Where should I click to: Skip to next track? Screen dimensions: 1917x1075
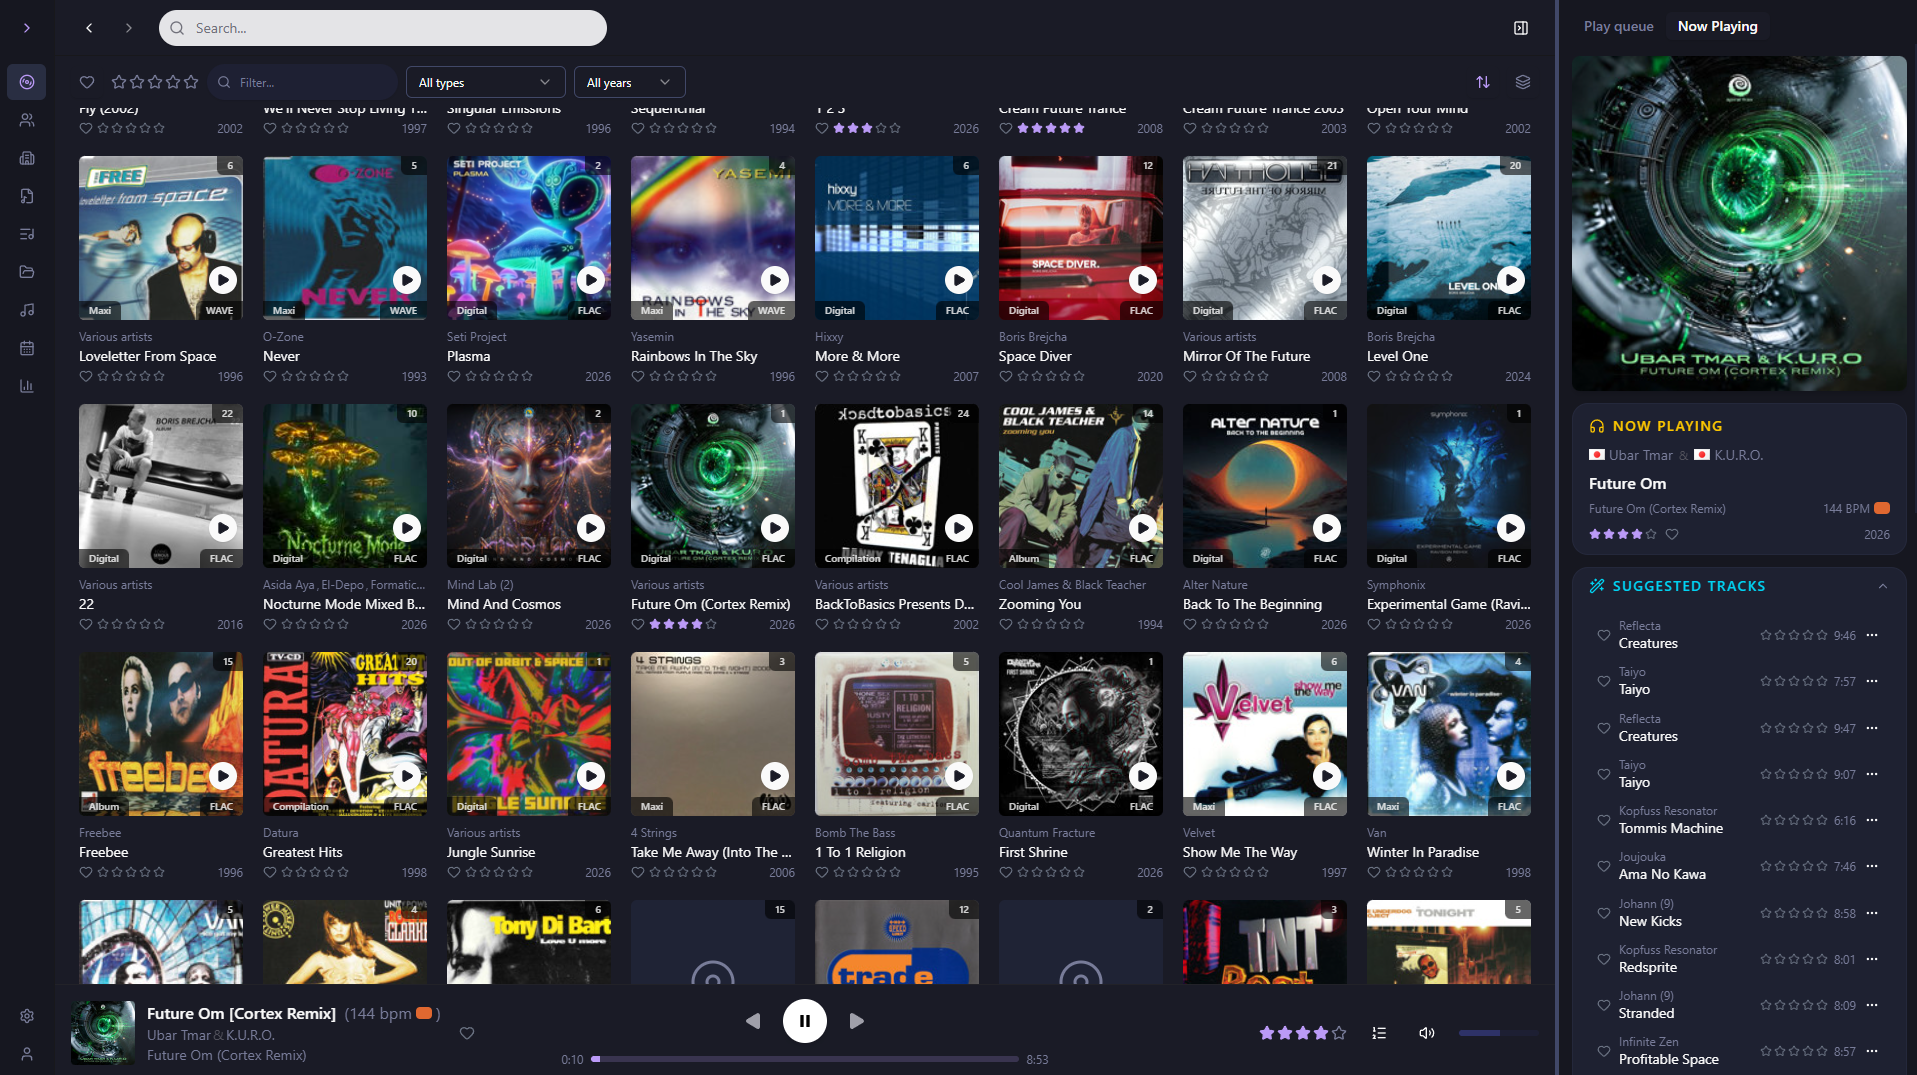pos(857,1021)
